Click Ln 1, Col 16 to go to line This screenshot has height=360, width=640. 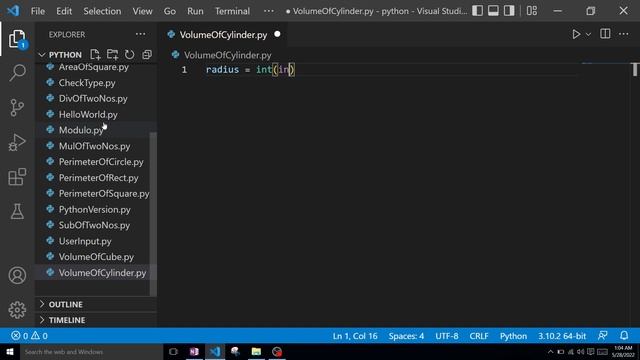[355, 336]
